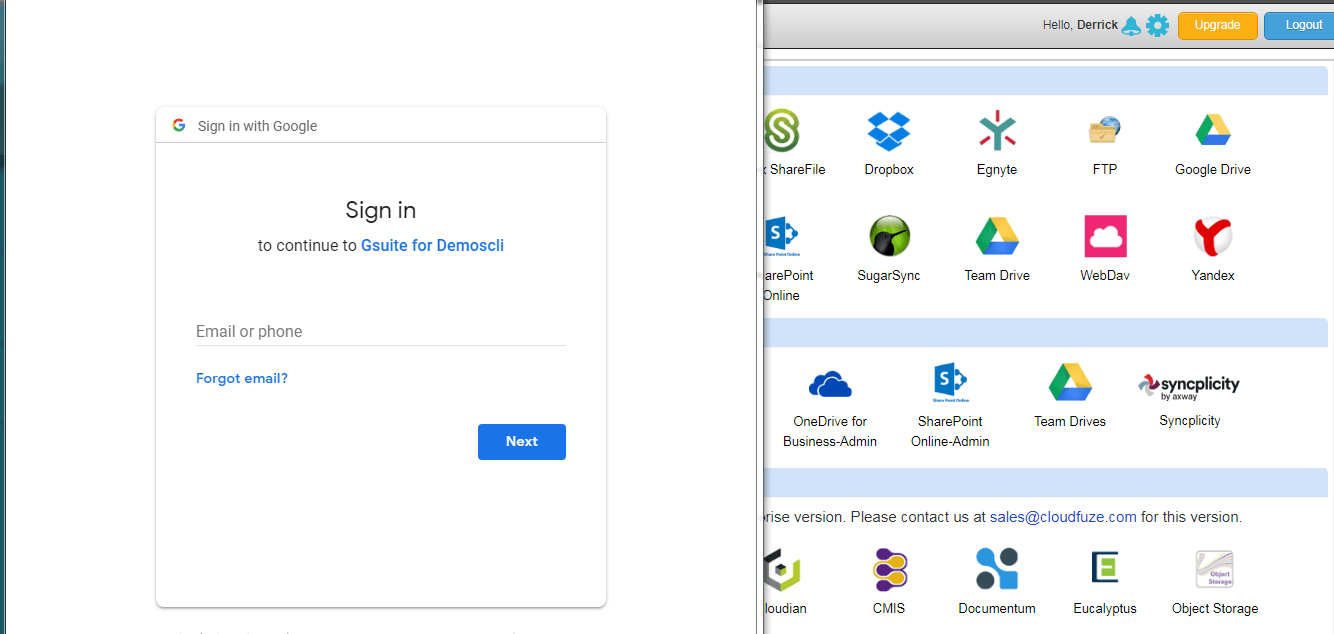Open the sales@cloudfuze.com email link
The image size is (1334, 634).
tap(1063, 517)
